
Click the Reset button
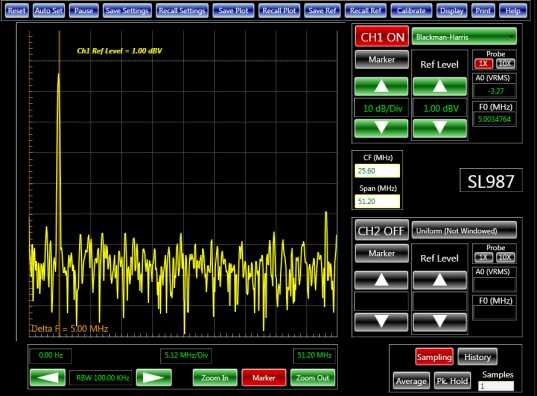pos(16,11)
